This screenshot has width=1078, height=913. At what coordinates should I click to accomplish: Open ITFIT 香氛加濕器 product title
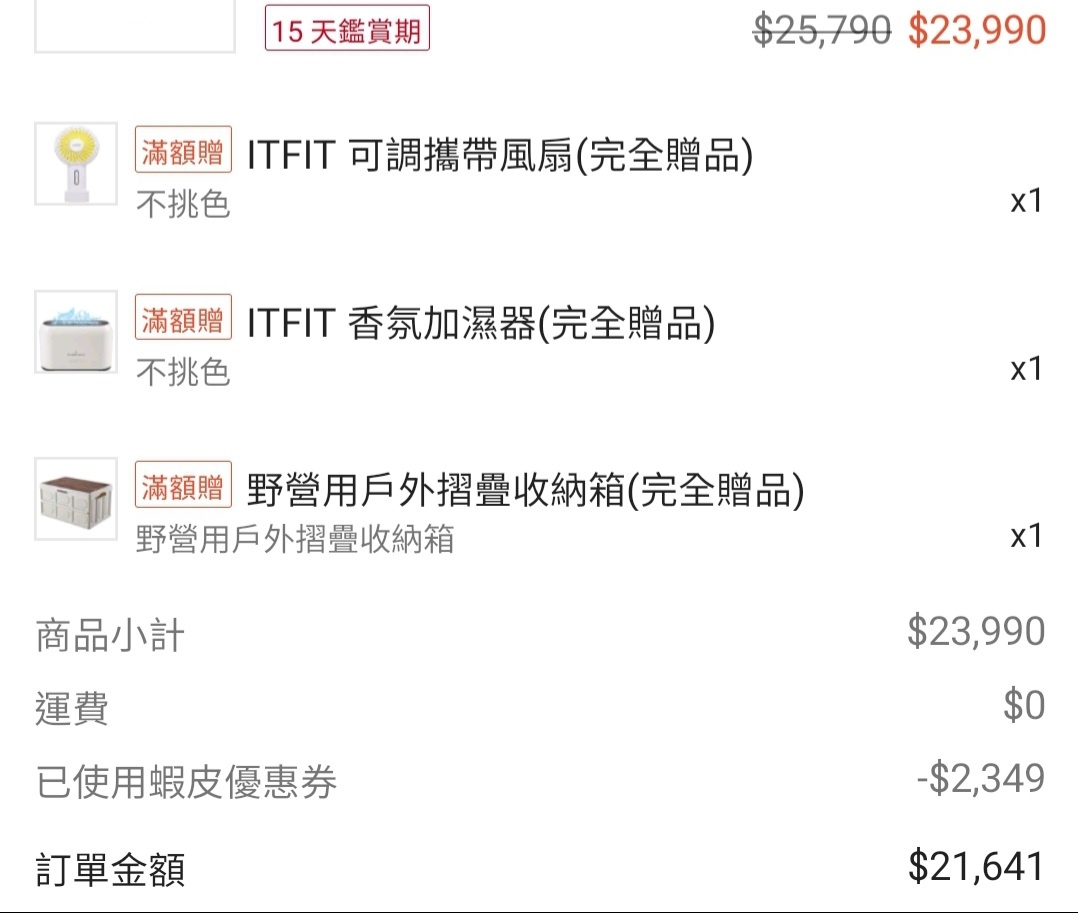481,322
